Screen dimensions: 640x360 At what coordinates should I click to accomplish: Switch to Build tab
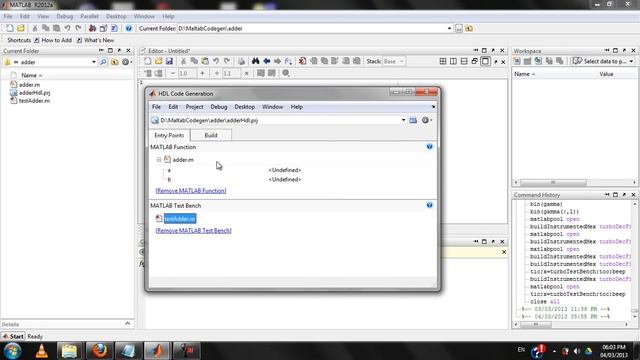pos(211,136)
